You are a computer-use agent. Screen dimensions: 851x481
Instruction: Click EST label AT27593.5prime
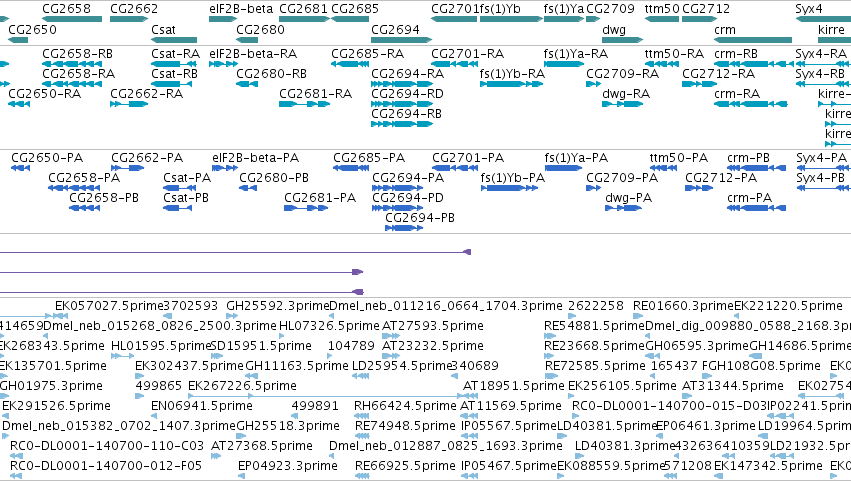coord(433,326)
